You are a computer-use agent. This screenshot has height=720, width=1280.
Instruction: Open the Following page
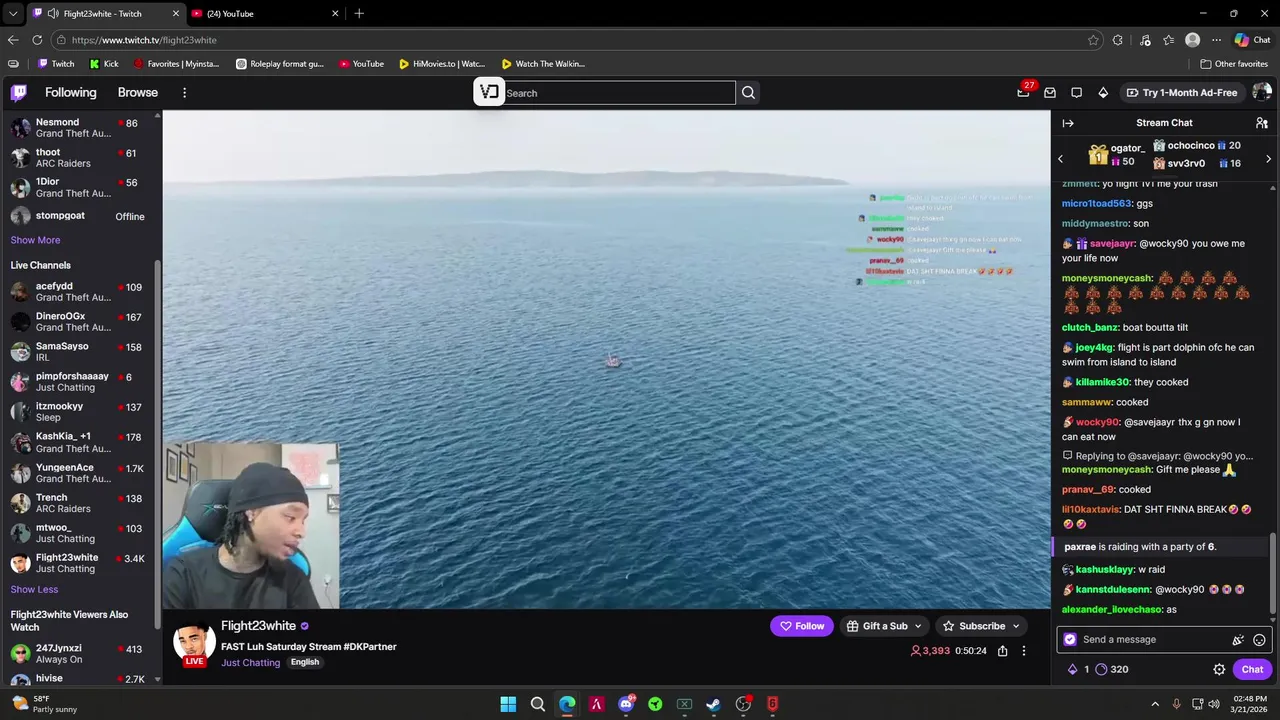pos(71,92)
